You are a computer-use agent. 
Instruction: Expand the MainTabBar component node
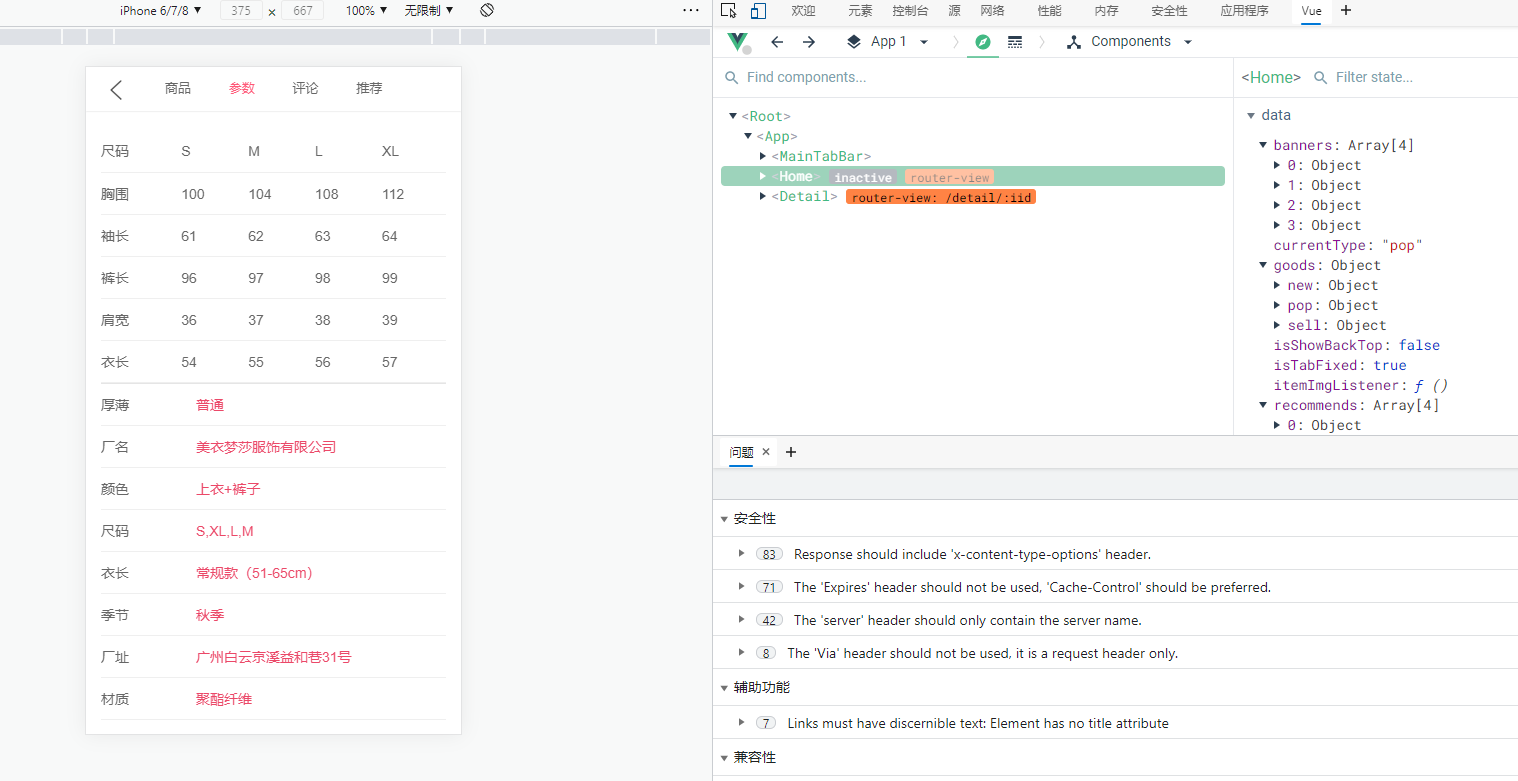763,156
